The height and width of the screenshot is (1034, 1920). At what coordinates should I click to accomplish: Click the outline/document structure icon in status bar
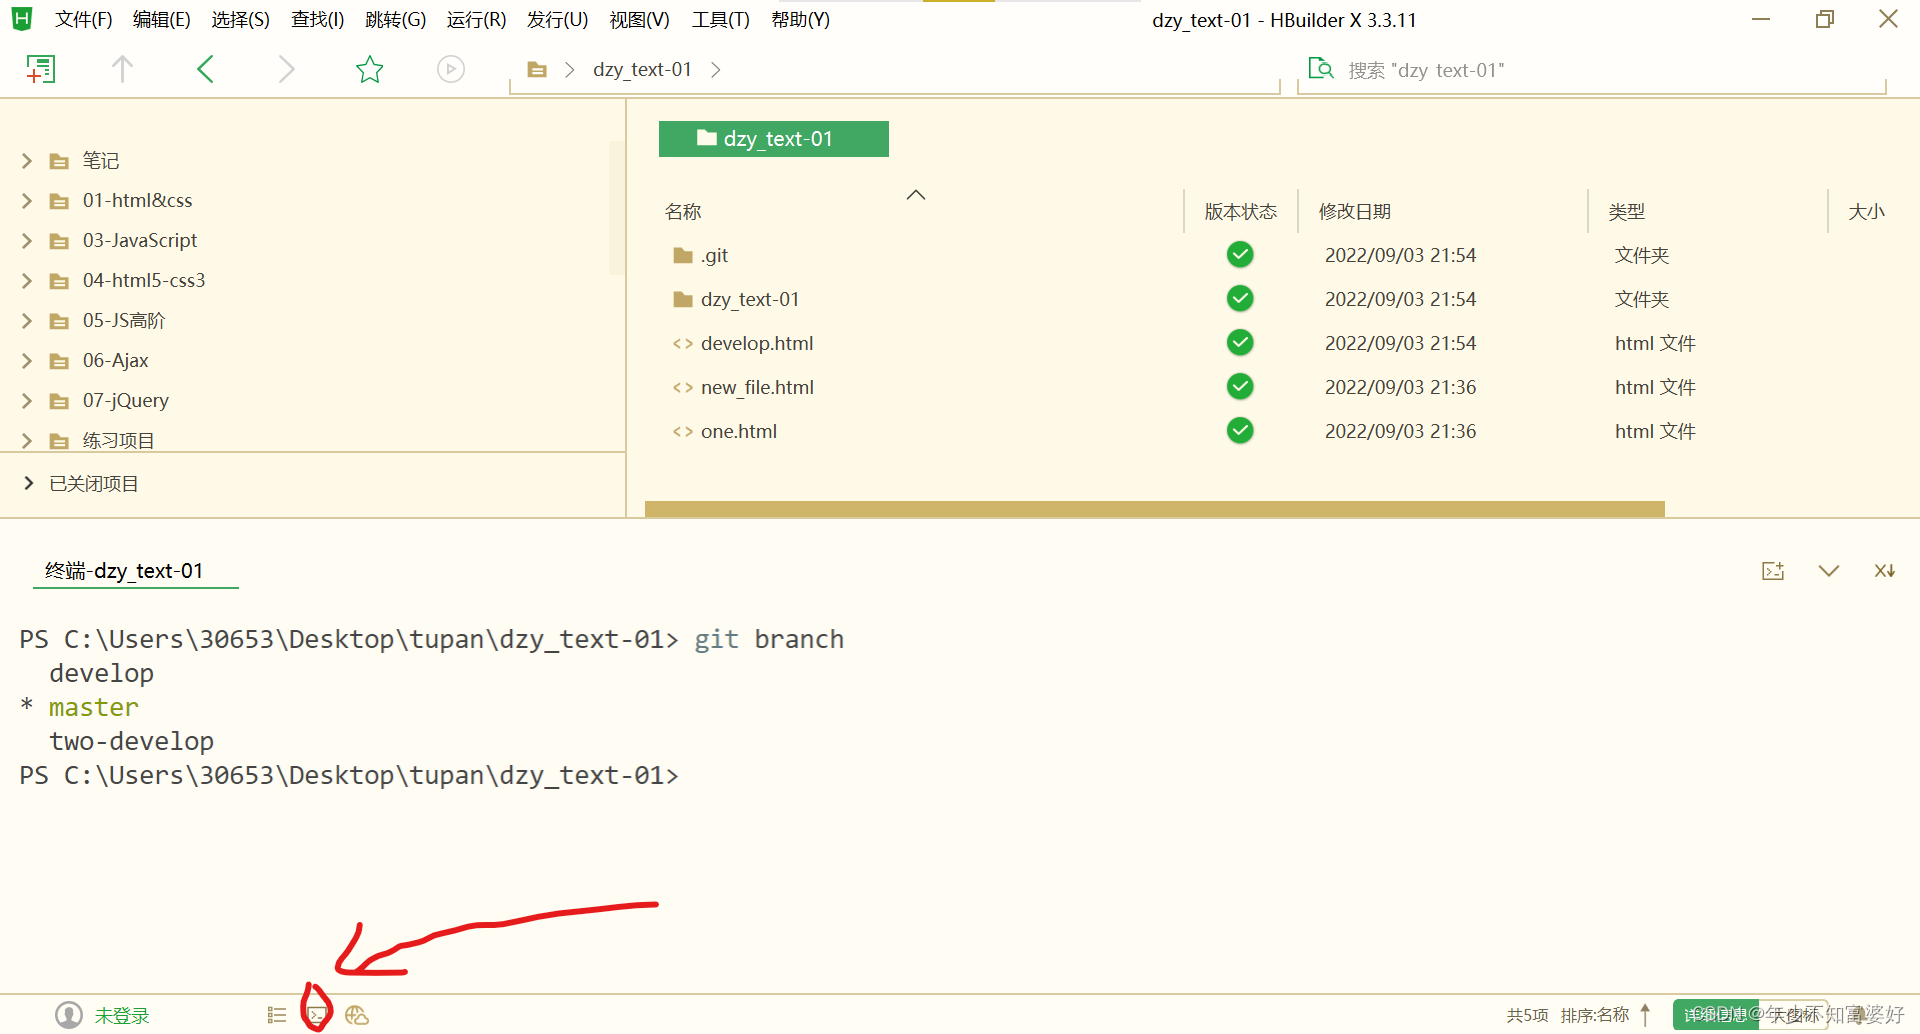[x=276, y=1013]
